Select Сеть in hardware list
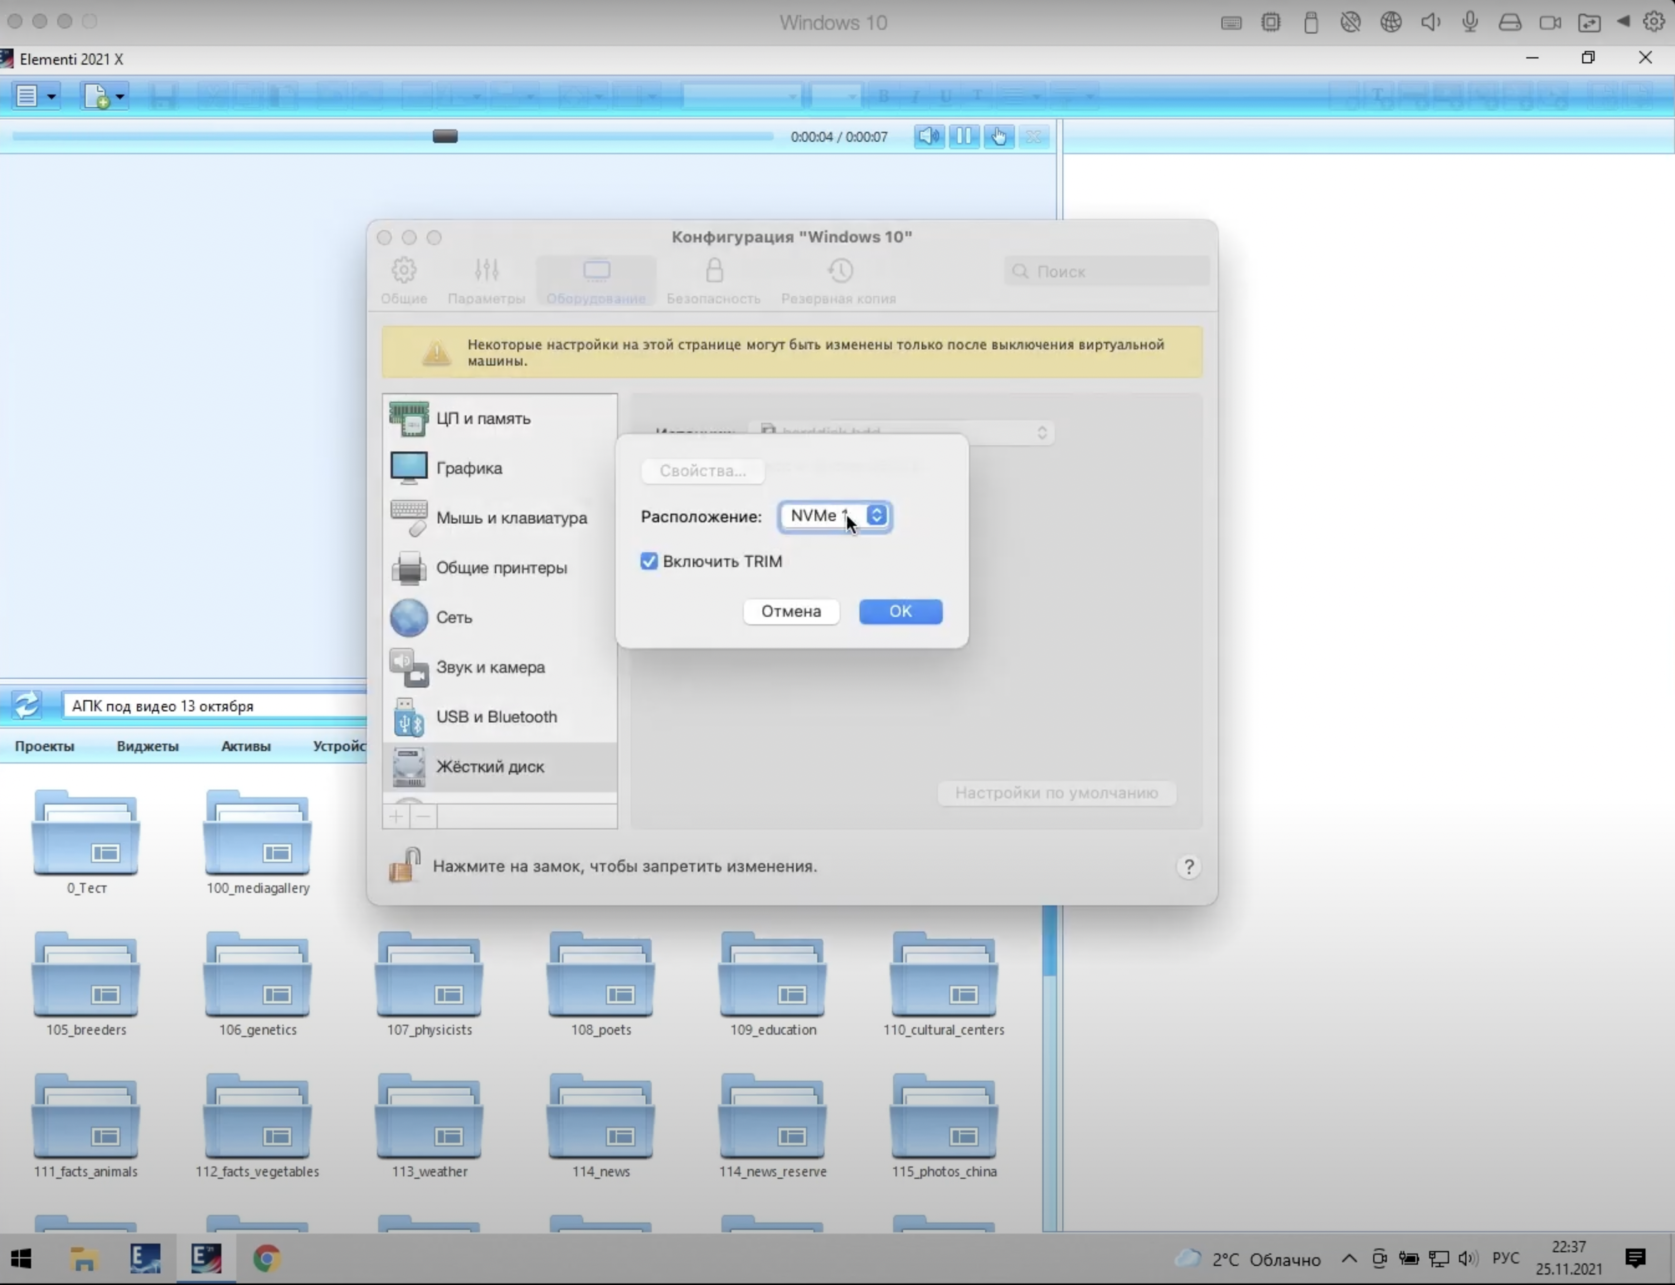 point(499,617)
